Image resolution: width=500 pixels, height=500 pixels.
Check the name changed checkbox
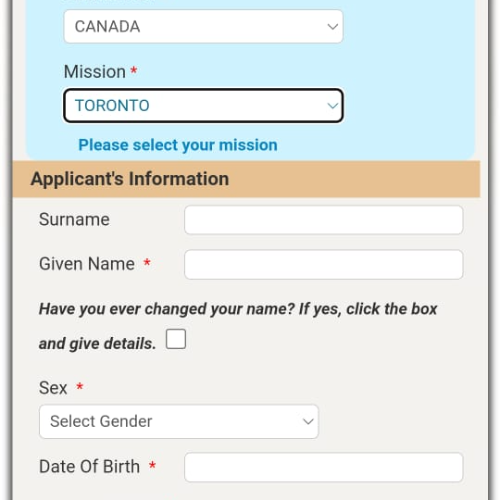176,339
